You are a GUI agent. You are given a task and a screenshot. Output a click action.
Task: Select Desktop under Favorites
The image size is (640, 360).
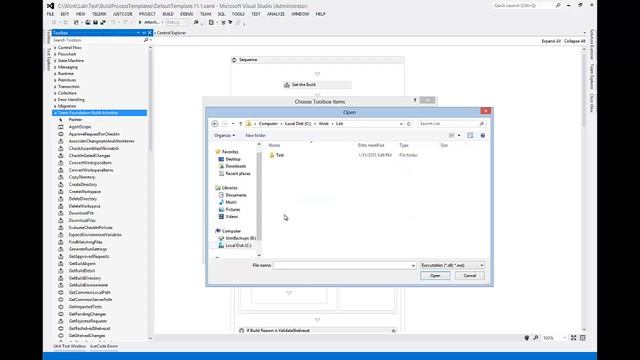tap(230, 159)
